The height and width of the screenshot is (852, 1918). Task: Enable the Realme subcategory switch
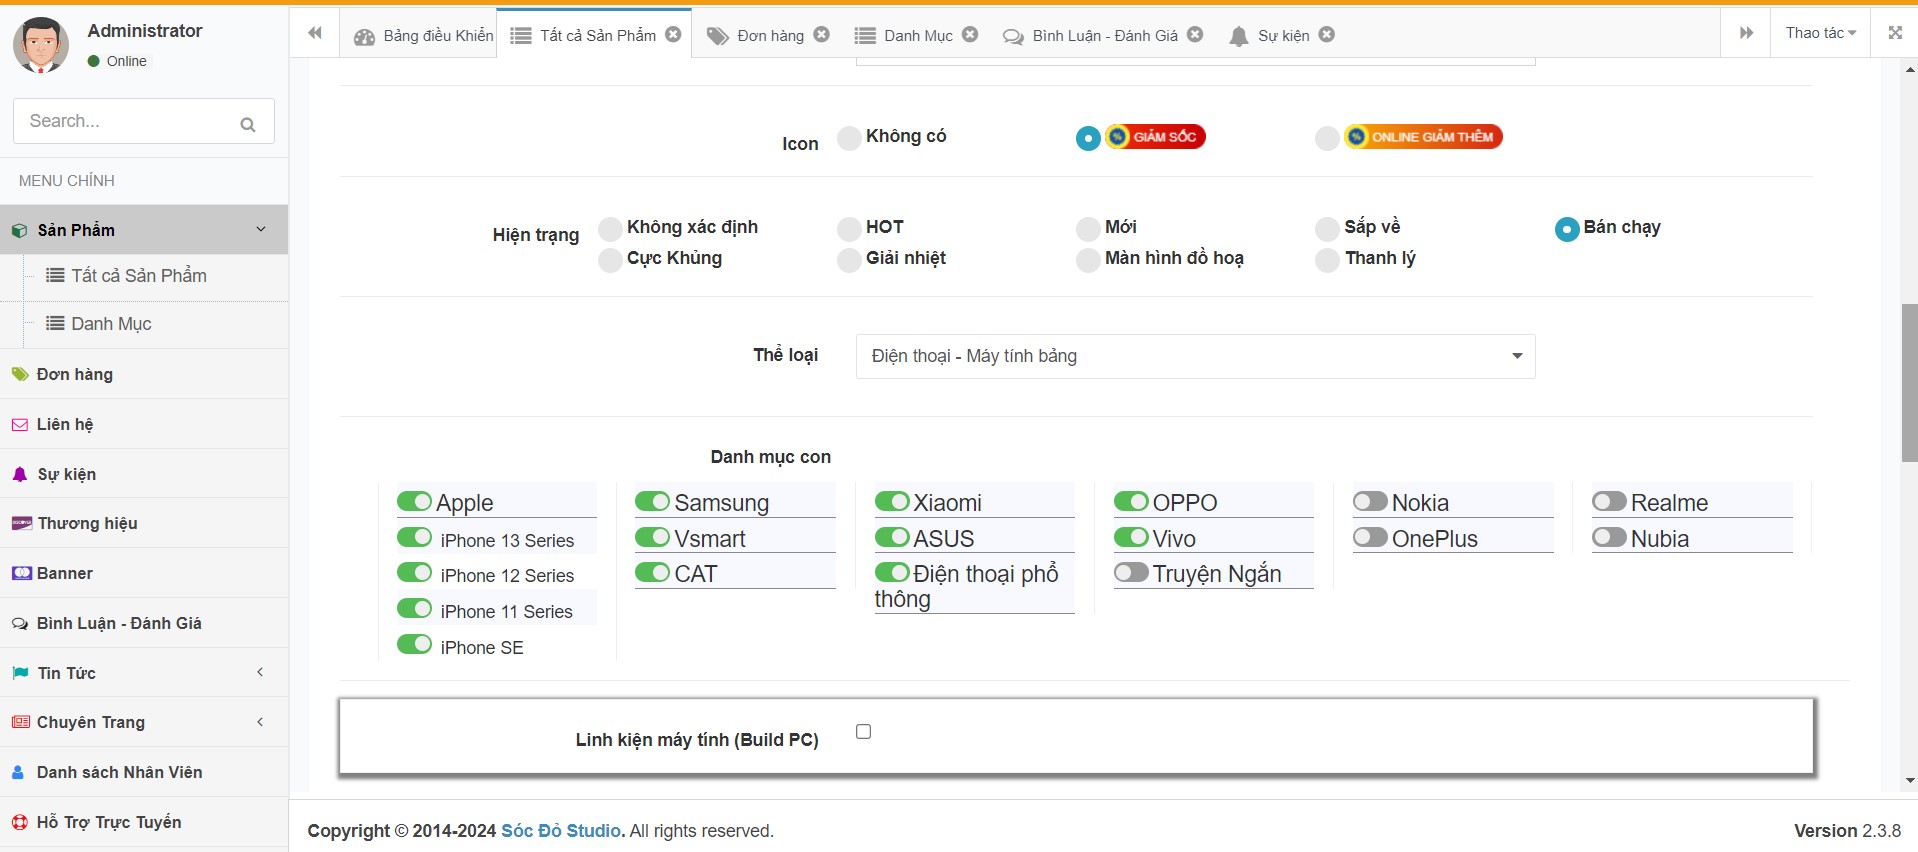tap(1609, 501)
